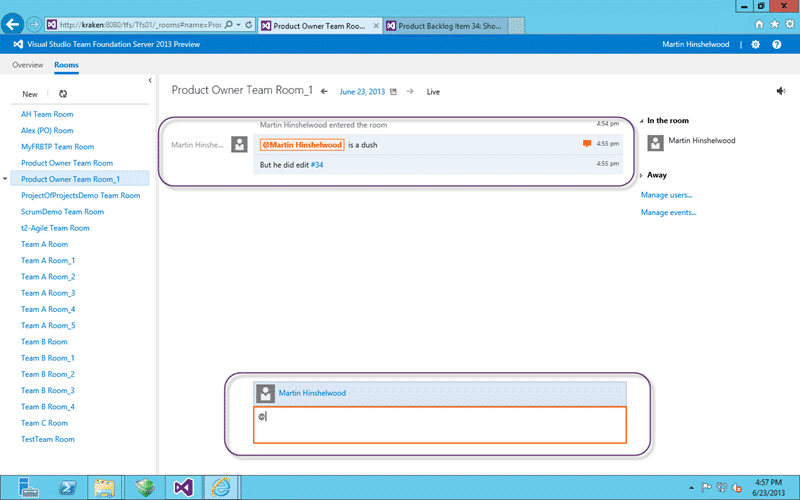Open the calendar date picker icon
This screenshot has height=500, width=800.
tap(393, 92)
